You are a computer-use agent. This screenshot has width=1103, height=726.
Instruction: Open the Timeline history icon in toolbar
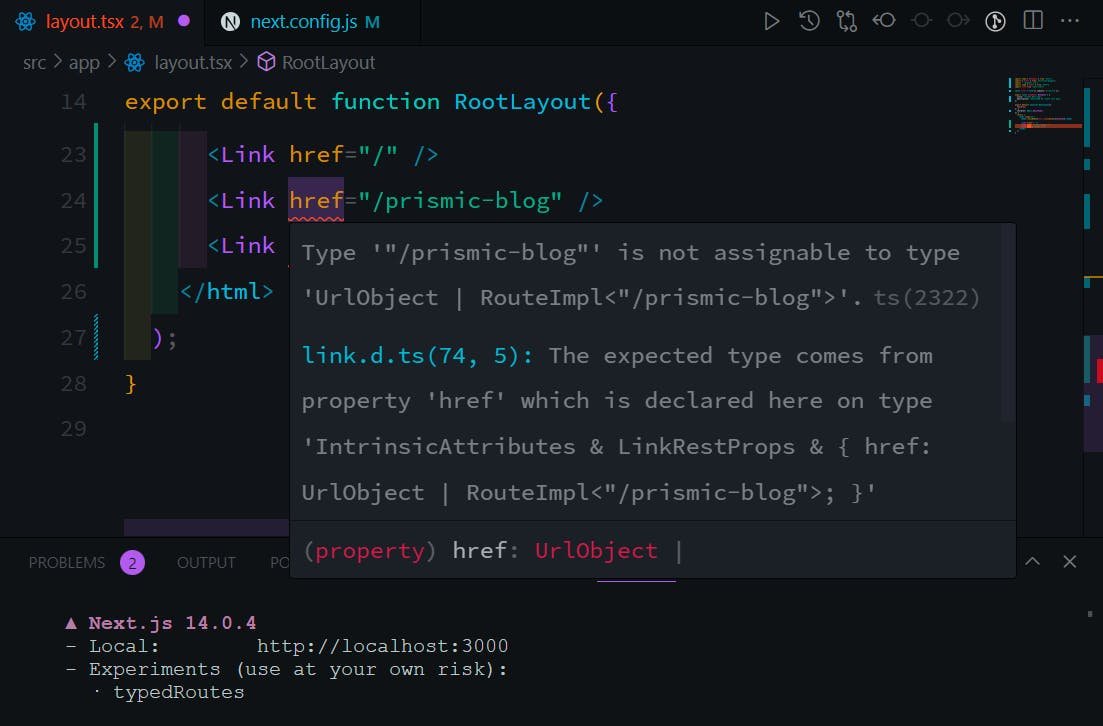pyautogui.click(x=809, y=20)
